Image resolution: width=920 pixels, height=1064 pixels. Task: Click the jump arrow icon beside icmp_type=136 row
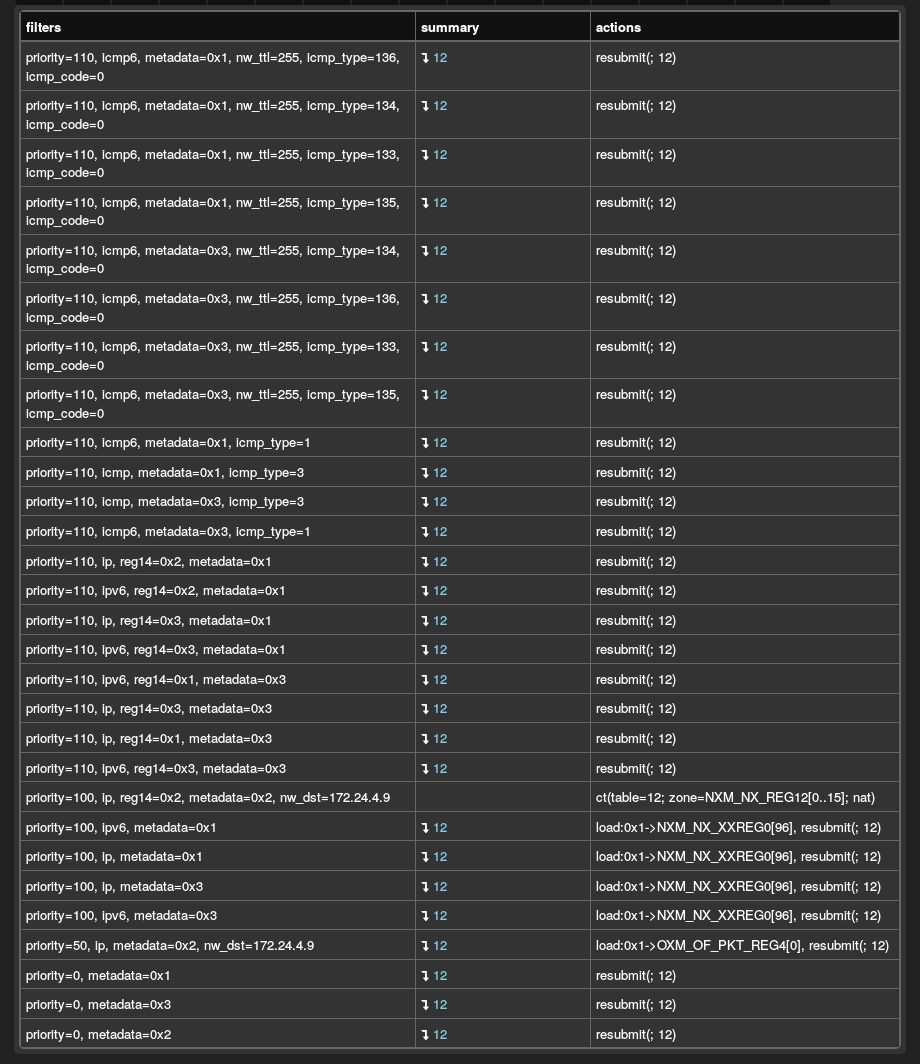click(427, 58)
